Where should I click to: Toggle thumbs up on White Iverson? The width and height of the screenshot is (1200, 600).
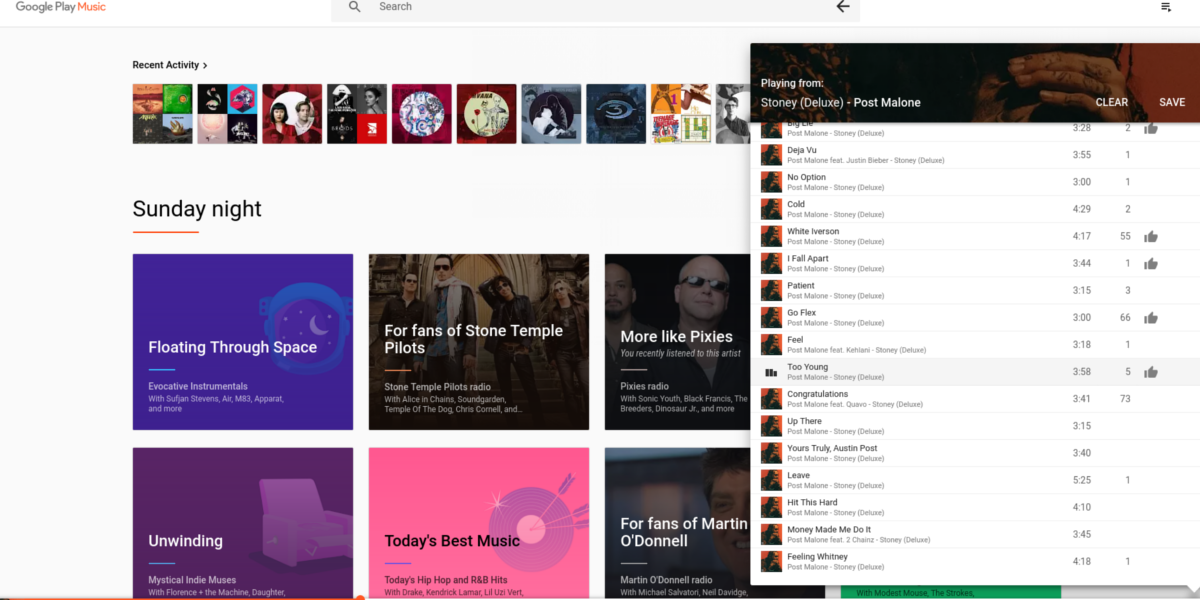click(1151, 236)
